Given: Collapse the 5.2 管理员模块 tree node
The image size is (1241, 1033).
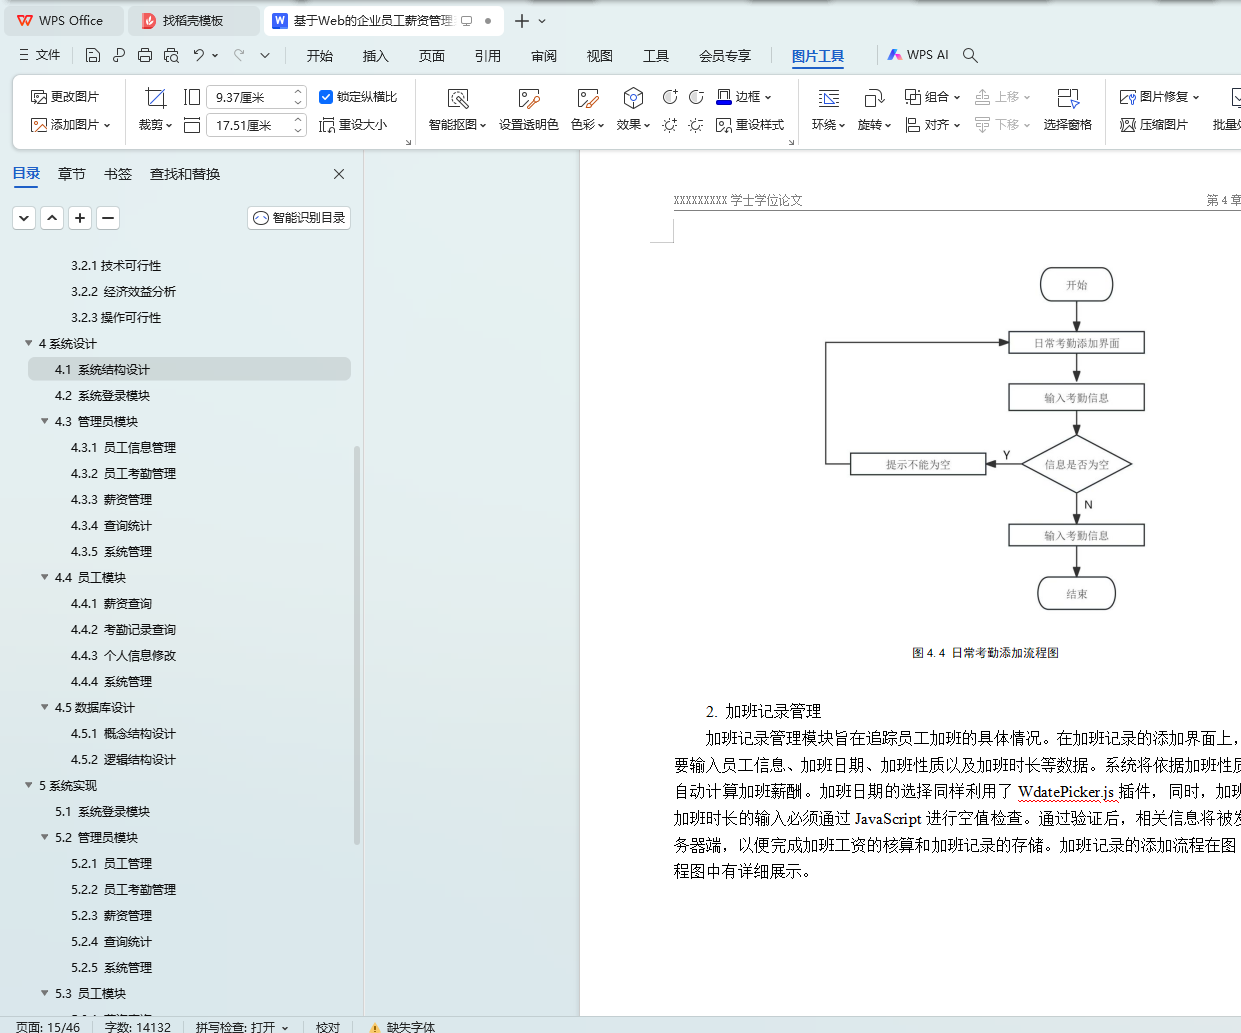Looking at the screenshot, I should [45, 837].
